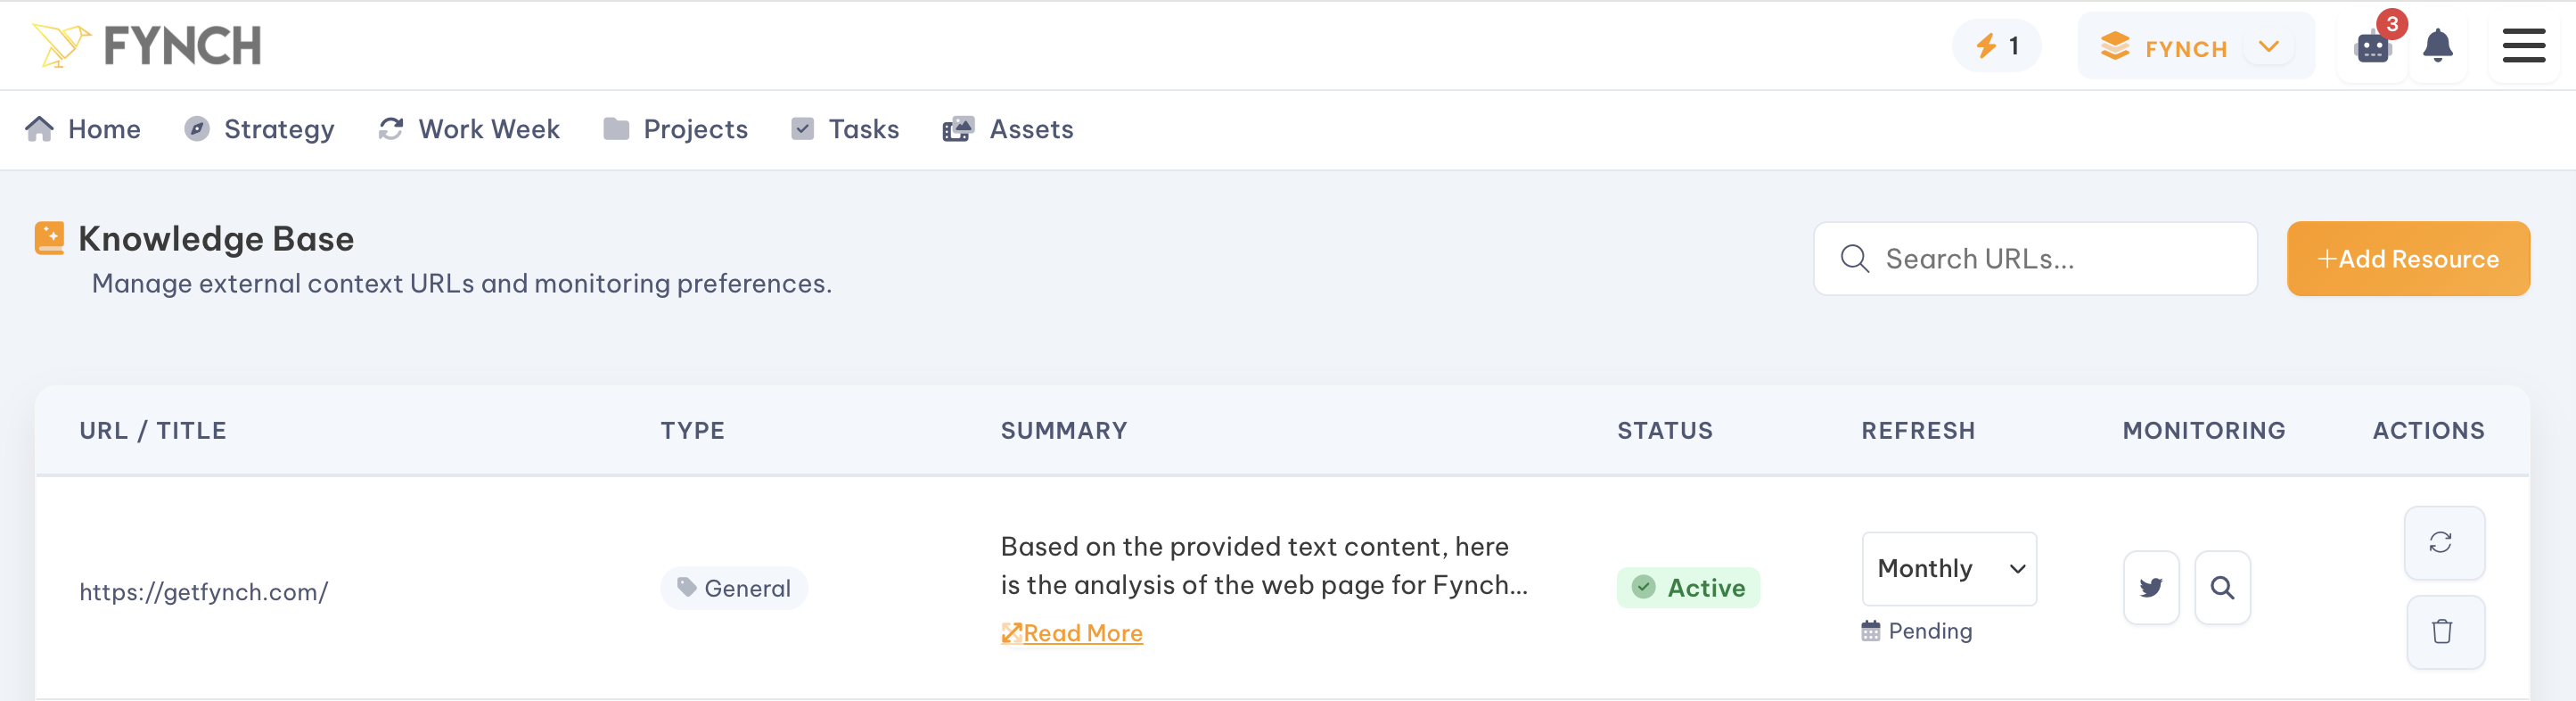Open the Monthly refresh dropdown
Image resolution: width=2576 pixels, height=701 pixels.
coord(1948,568)
